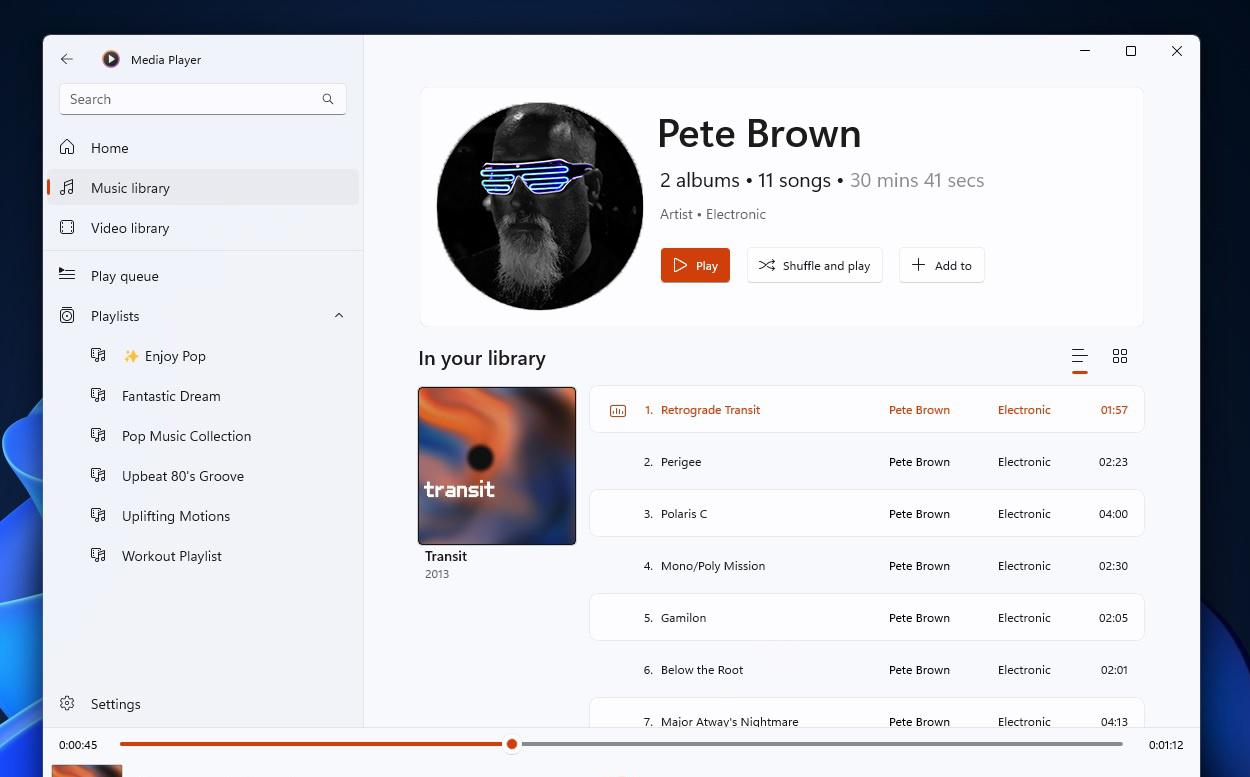Switch to grid view of the library
The height and width of the screenshot is (777, 1250).
[1120, 356]
